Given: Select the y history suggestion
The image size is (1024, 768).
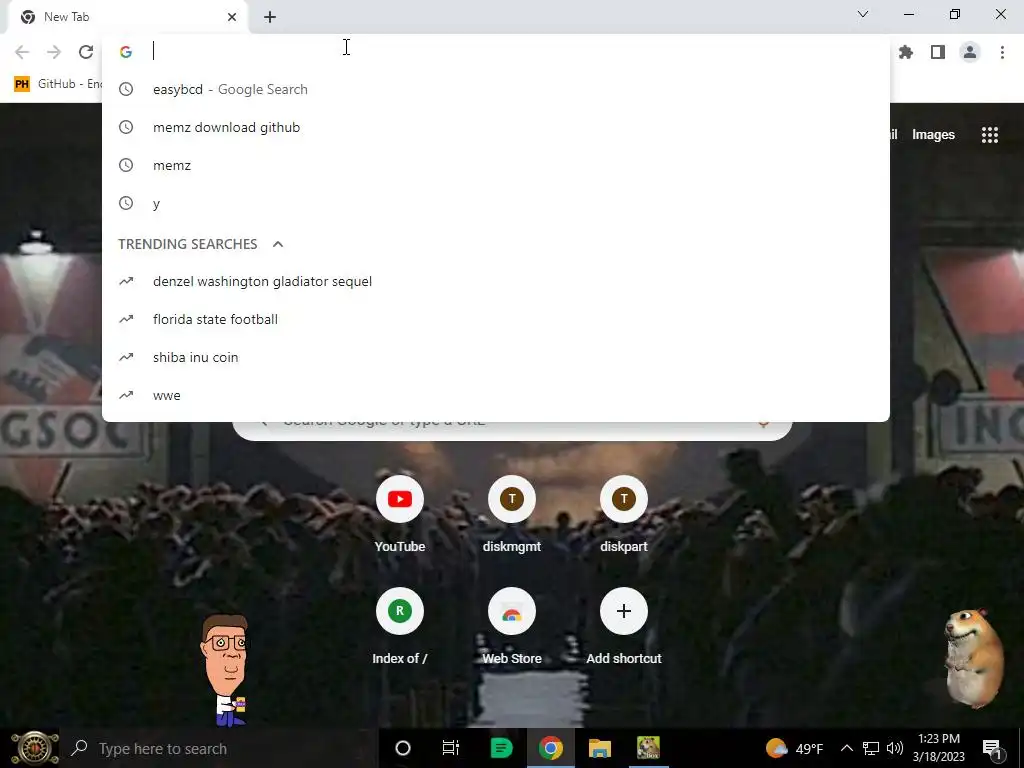Looking at the screenshot, I should [496, 203].
